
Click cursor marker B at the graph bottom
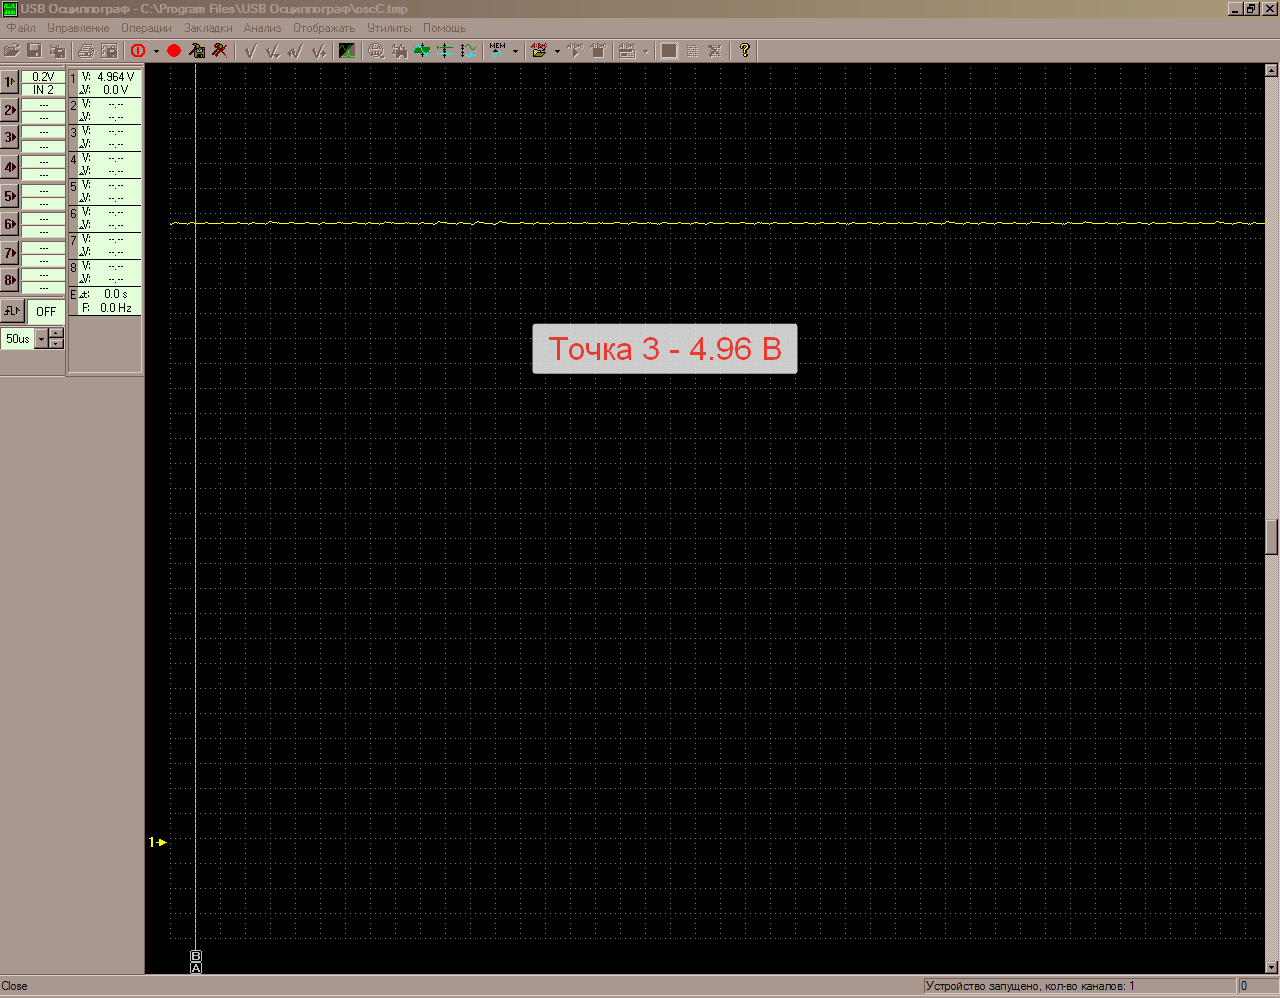pos(196,957)
